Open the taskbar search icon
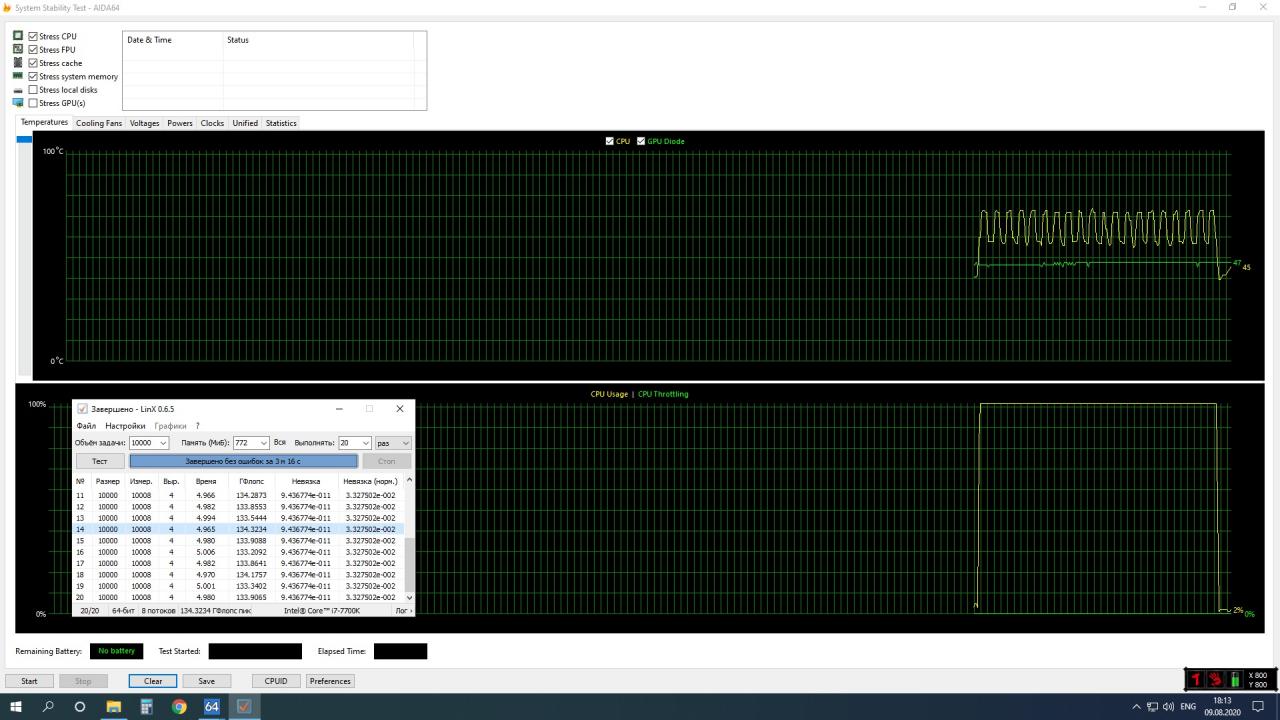Viewport: 1280px width, 720px height. (x=48, y=706)
